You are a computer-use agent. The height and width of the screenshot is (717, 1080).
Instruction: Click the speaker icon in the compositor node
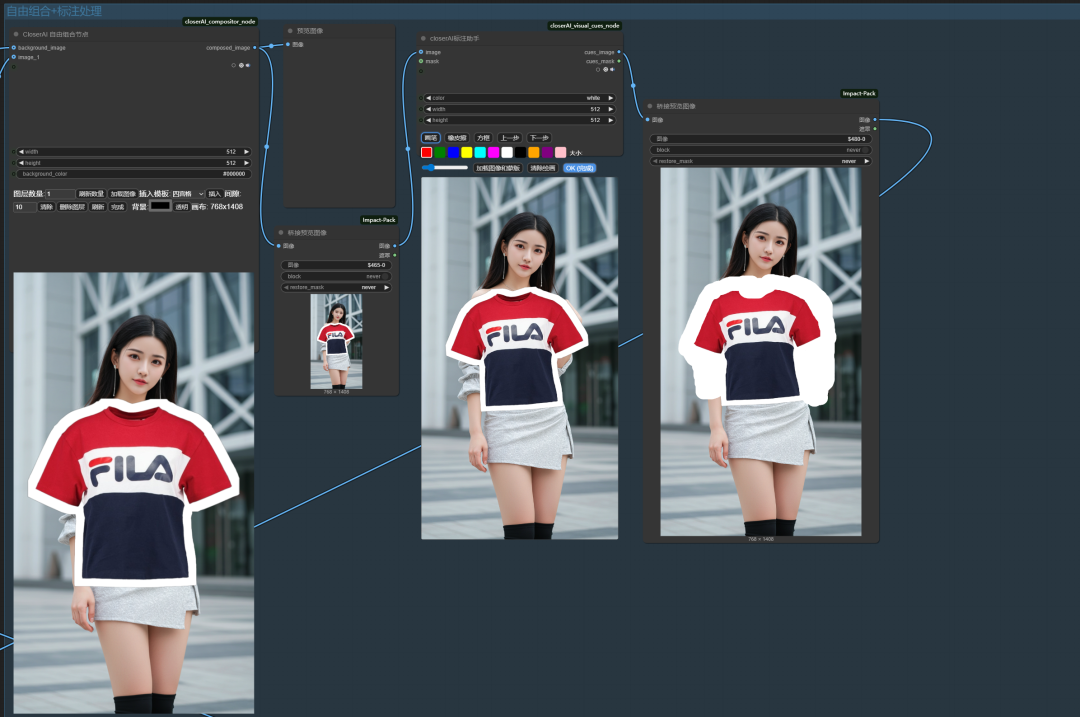pos(248,65)
